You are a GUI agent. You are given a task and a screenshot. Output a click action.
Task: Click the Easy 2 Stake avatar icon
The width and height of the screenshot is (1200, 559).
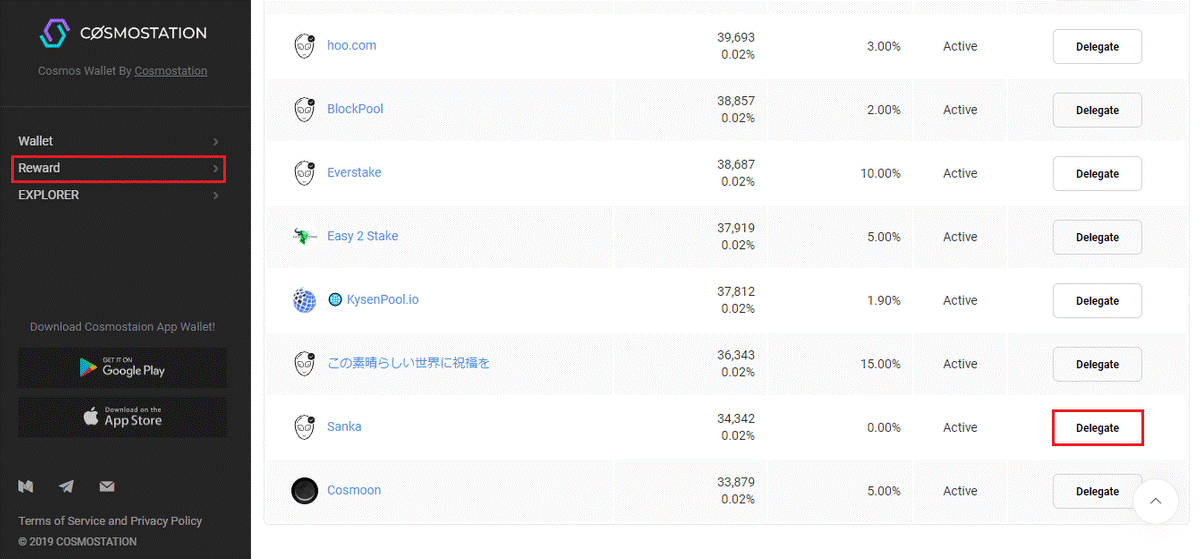click(x=304, y=236)
